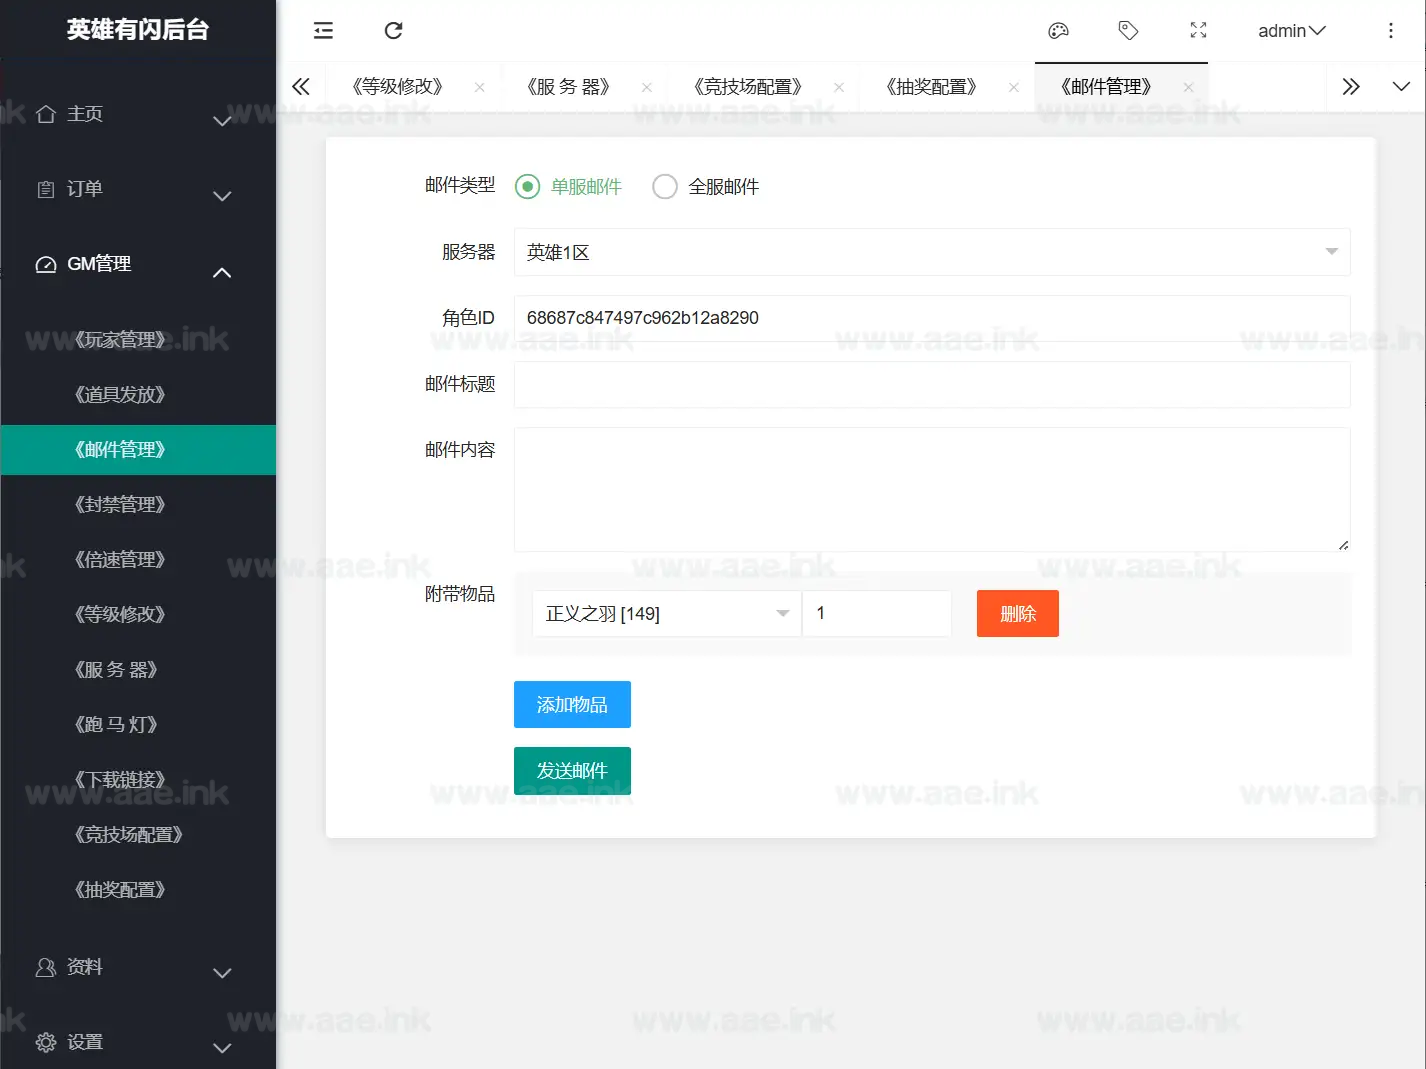Open the theme palette icon
1426x1069 pixels.
point(1058,30)
